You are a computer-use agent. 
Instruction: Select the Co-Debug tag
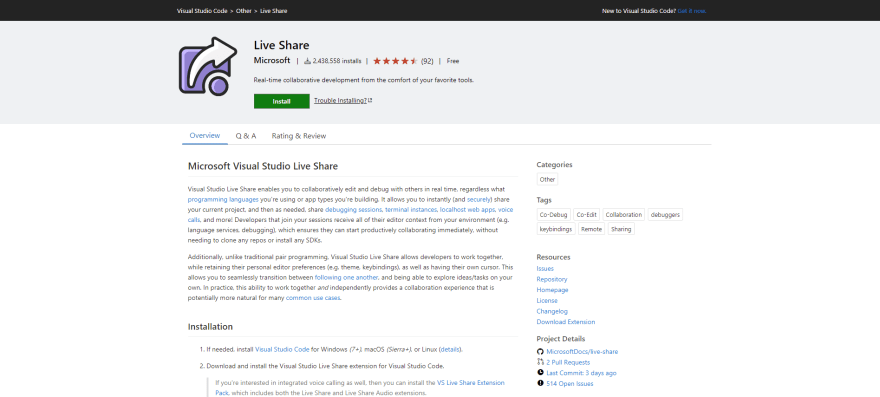click(554, 215)
